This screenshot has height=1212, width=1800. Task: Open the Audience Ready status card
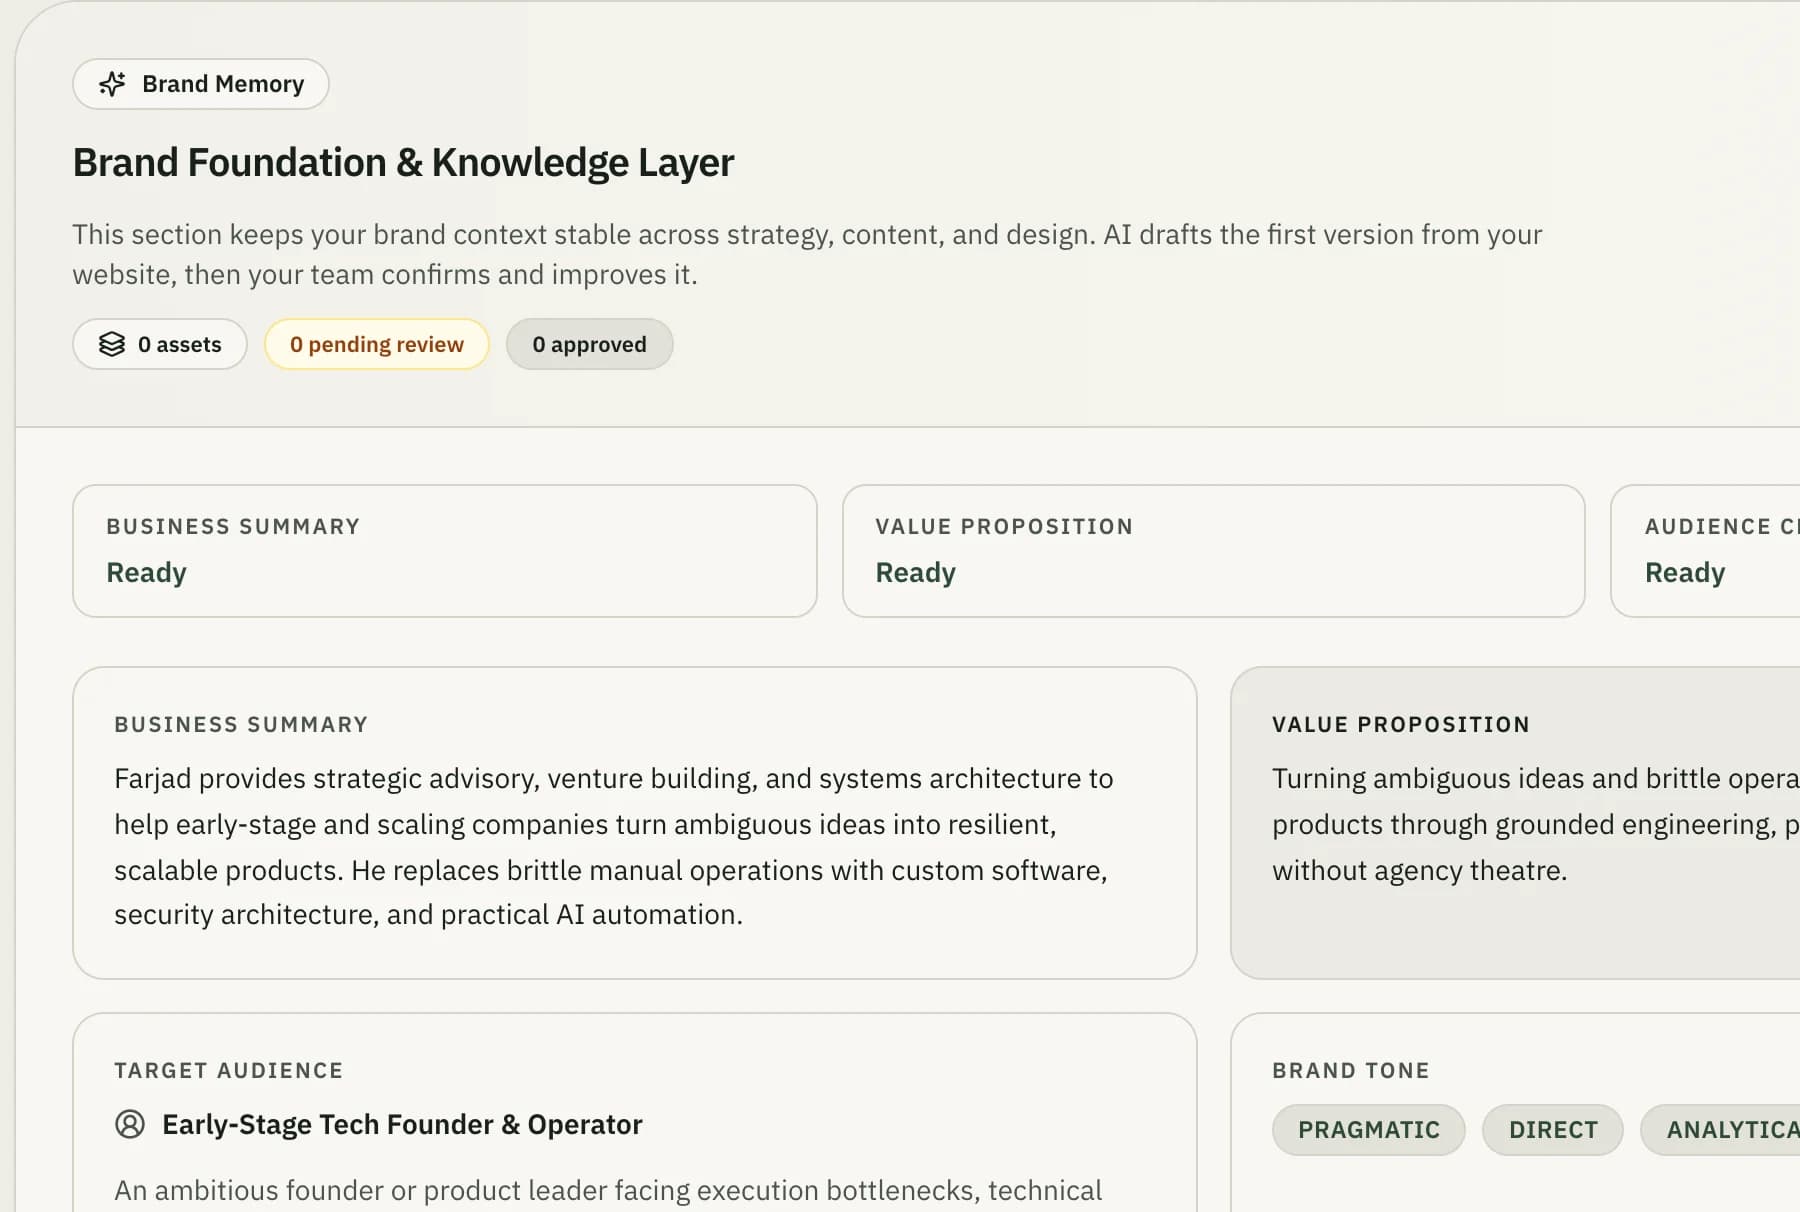click(x=1706, y=551)
